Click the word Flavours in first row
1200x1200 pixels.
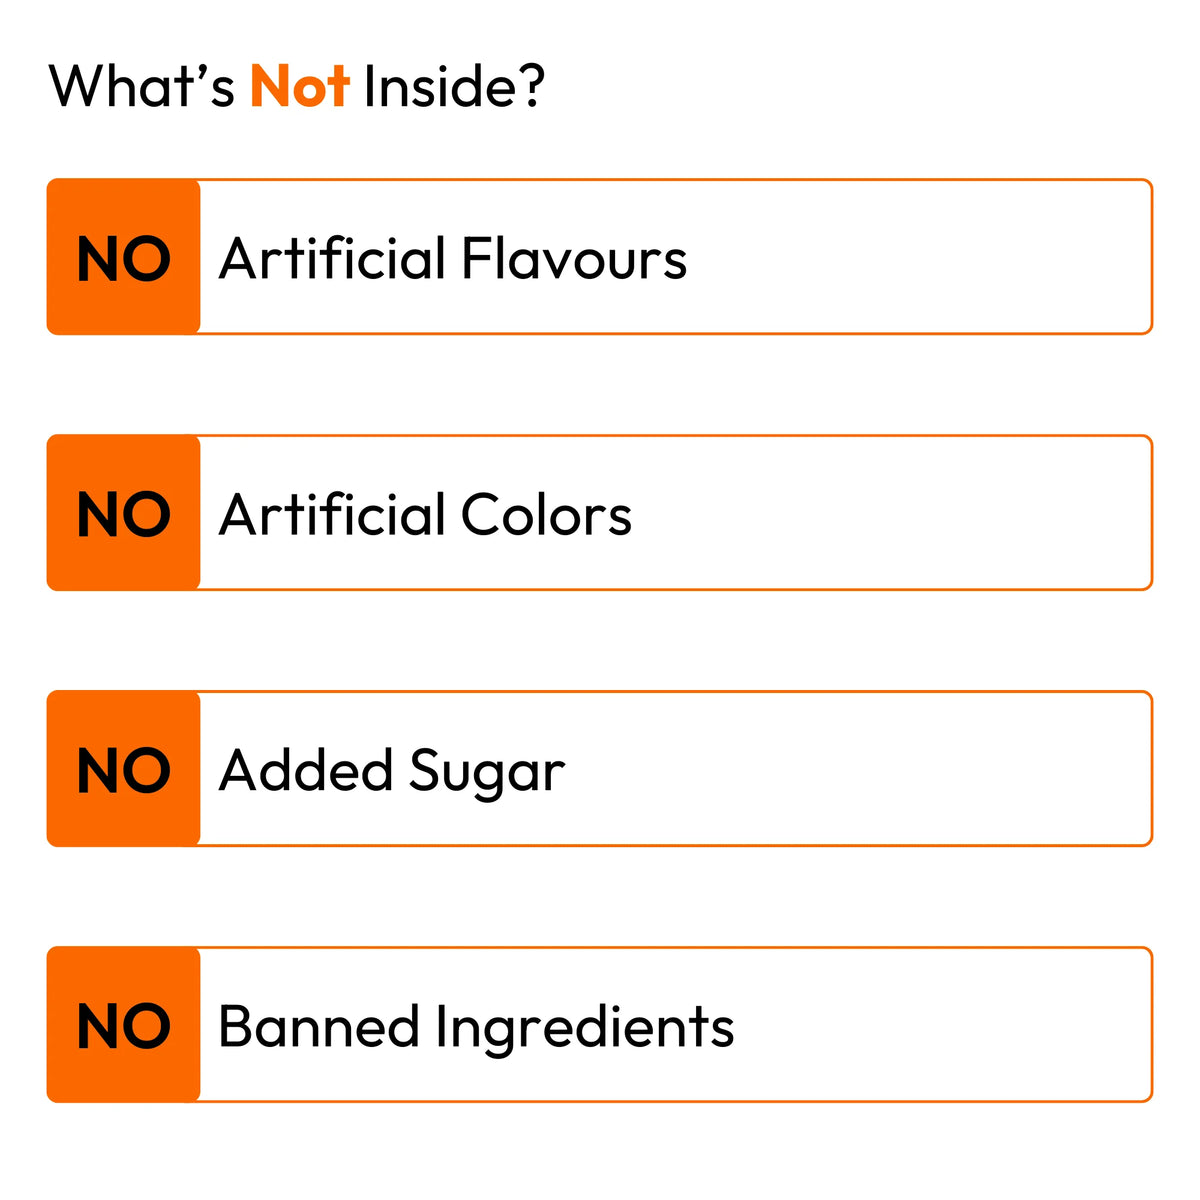pyautogui.click(x=574, y=259)
